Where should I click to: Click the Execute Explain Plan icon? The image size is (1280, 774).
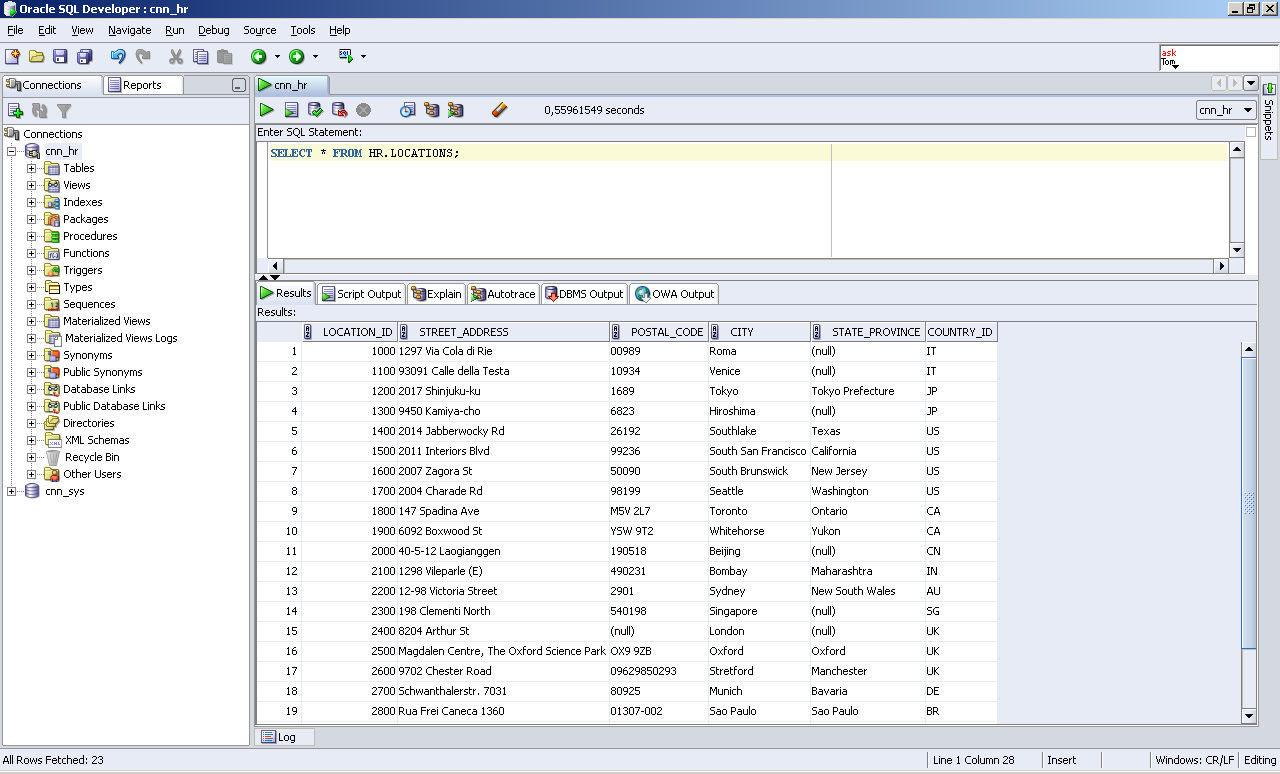(431, 110)
